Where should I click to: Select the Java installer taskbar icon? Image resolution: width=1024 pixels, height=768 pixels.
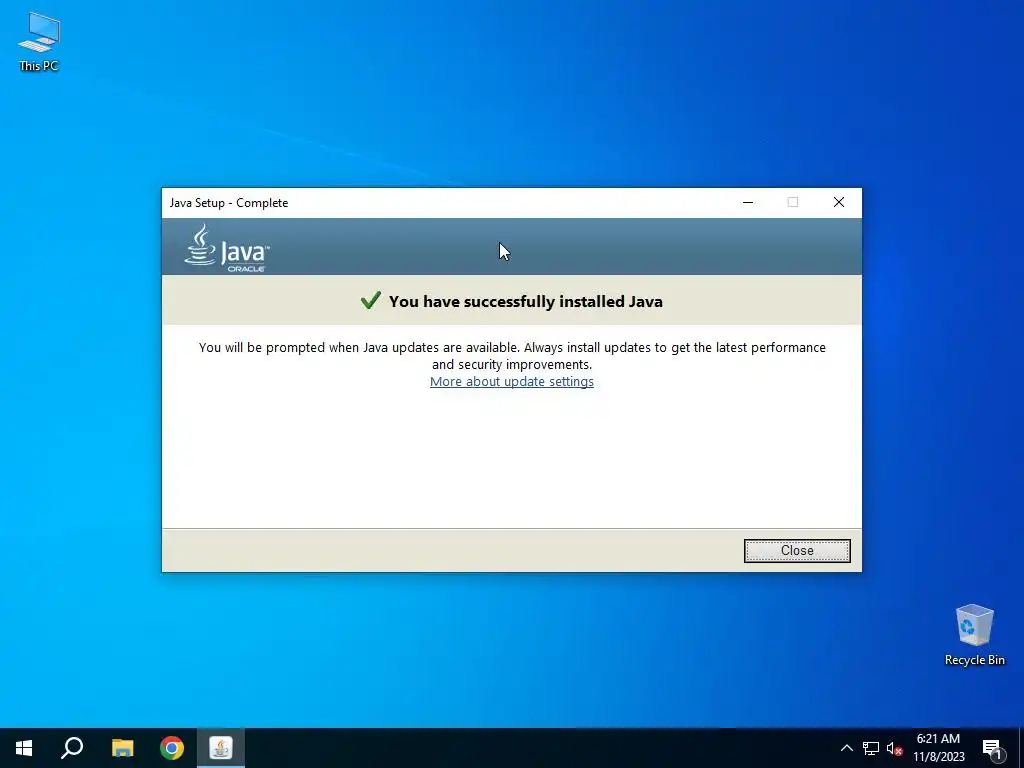coord(221,748)
